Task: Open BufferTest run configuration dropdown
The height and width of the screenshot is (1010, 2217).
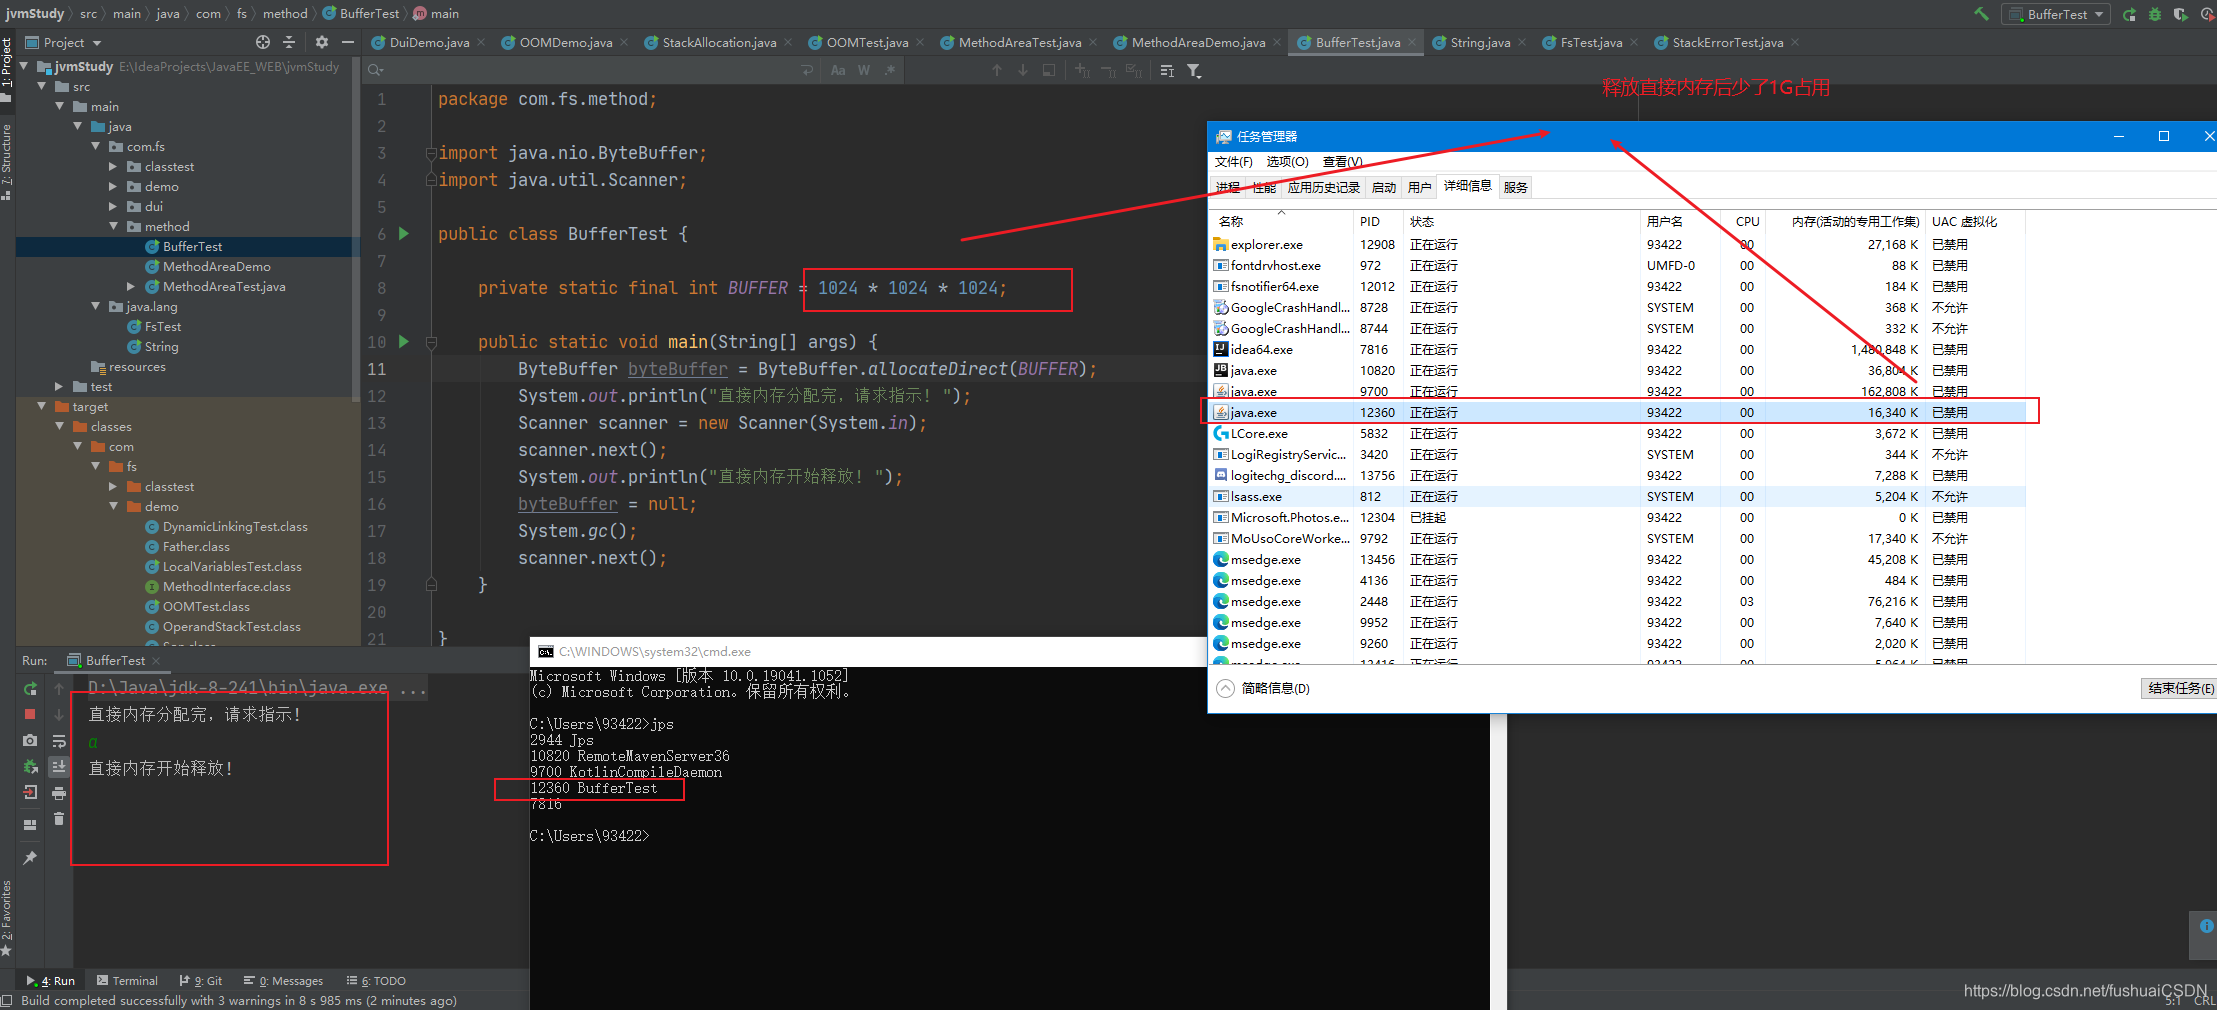Action: (x=2058, y=14)
